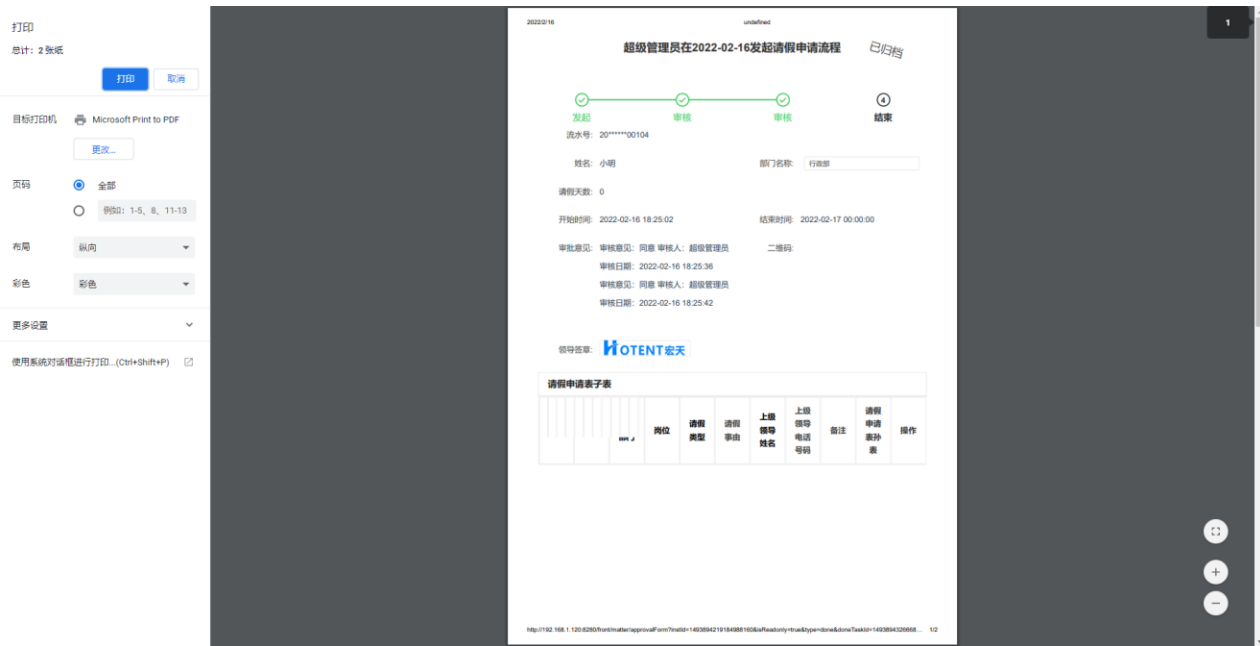Click the undefined header text on the page
Viewport: 1260px width, 646px height.
coord(757,22)
